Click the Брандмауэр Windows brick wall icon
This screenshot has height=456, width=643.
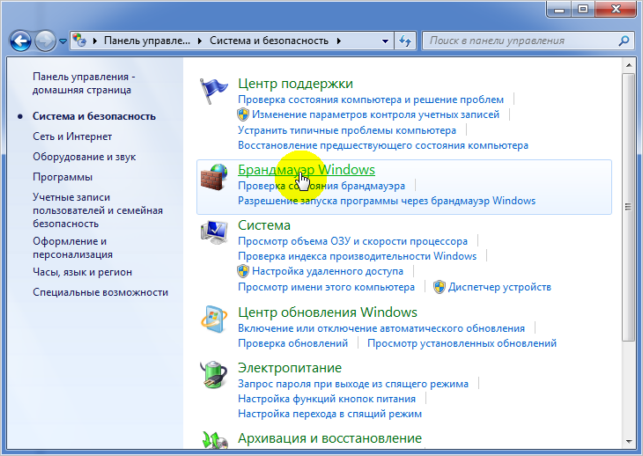214,177
